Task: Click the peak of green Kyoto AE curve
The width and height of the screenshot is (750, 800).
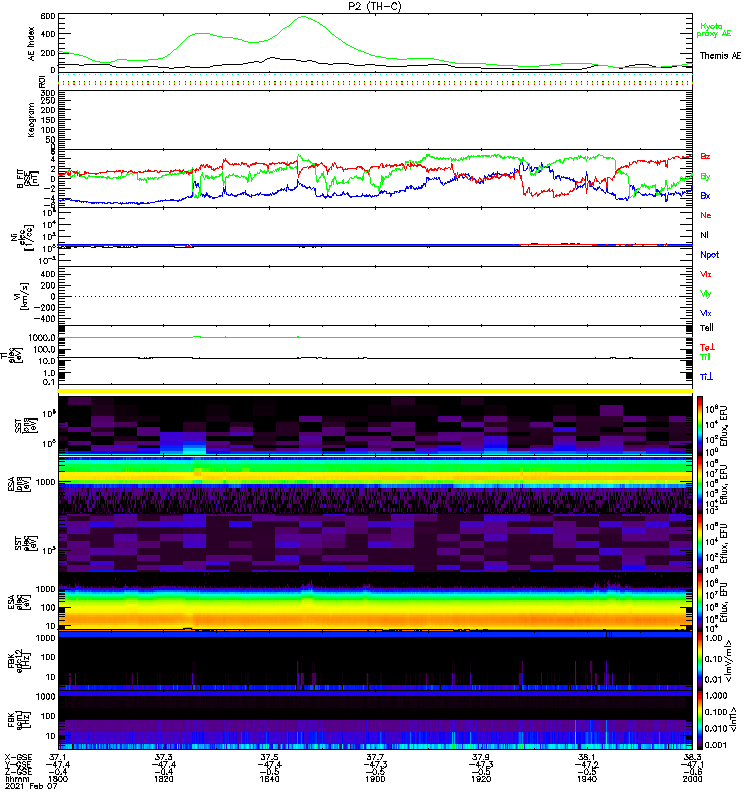Action: pyautogui.click(x=303, y=17)
